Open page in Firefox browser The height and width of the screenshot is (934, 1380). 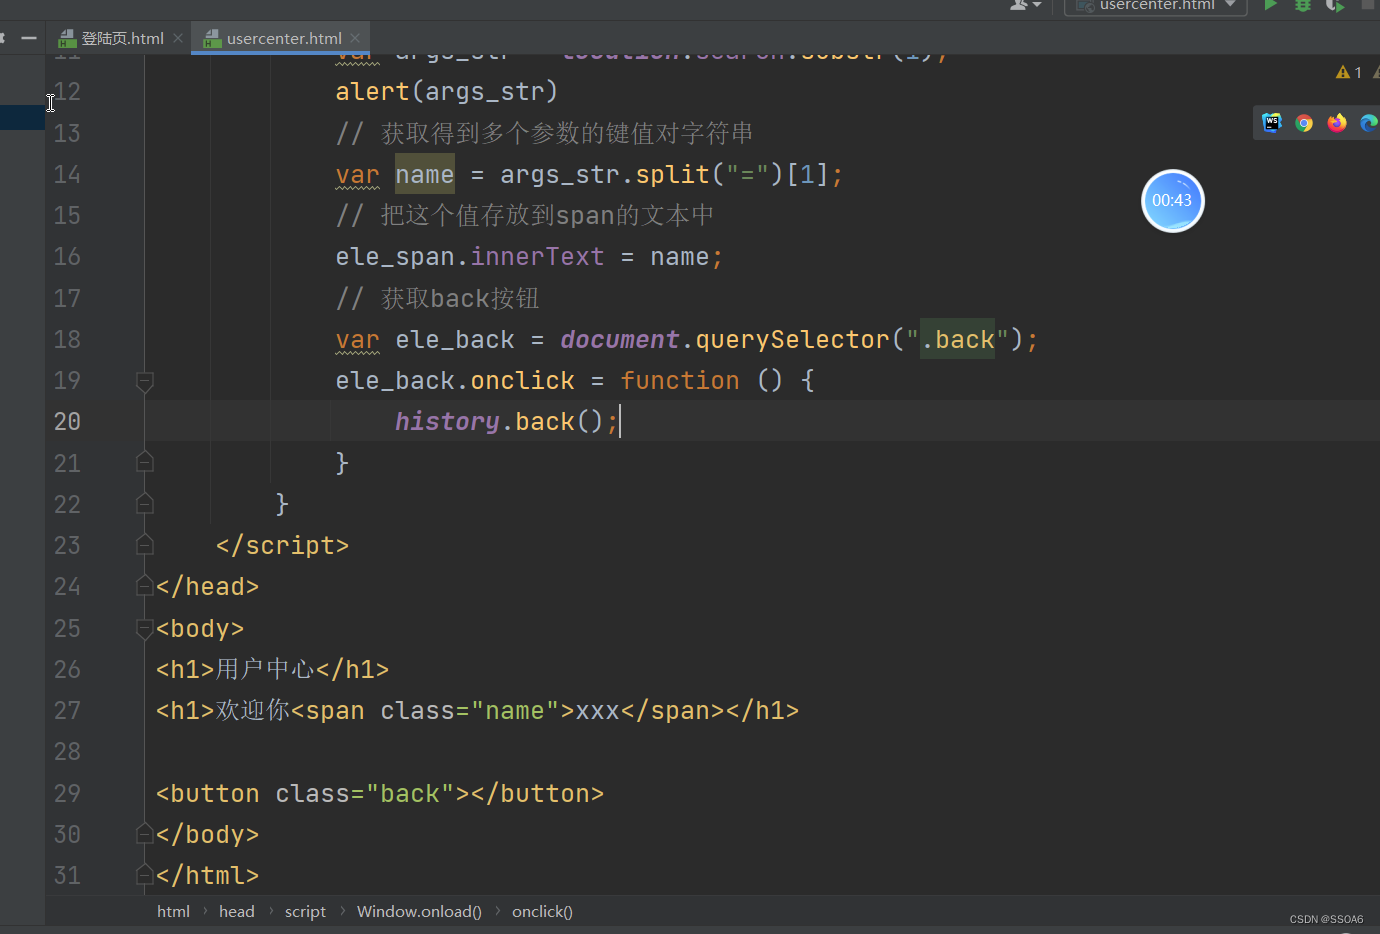[x=1337, y=123]
